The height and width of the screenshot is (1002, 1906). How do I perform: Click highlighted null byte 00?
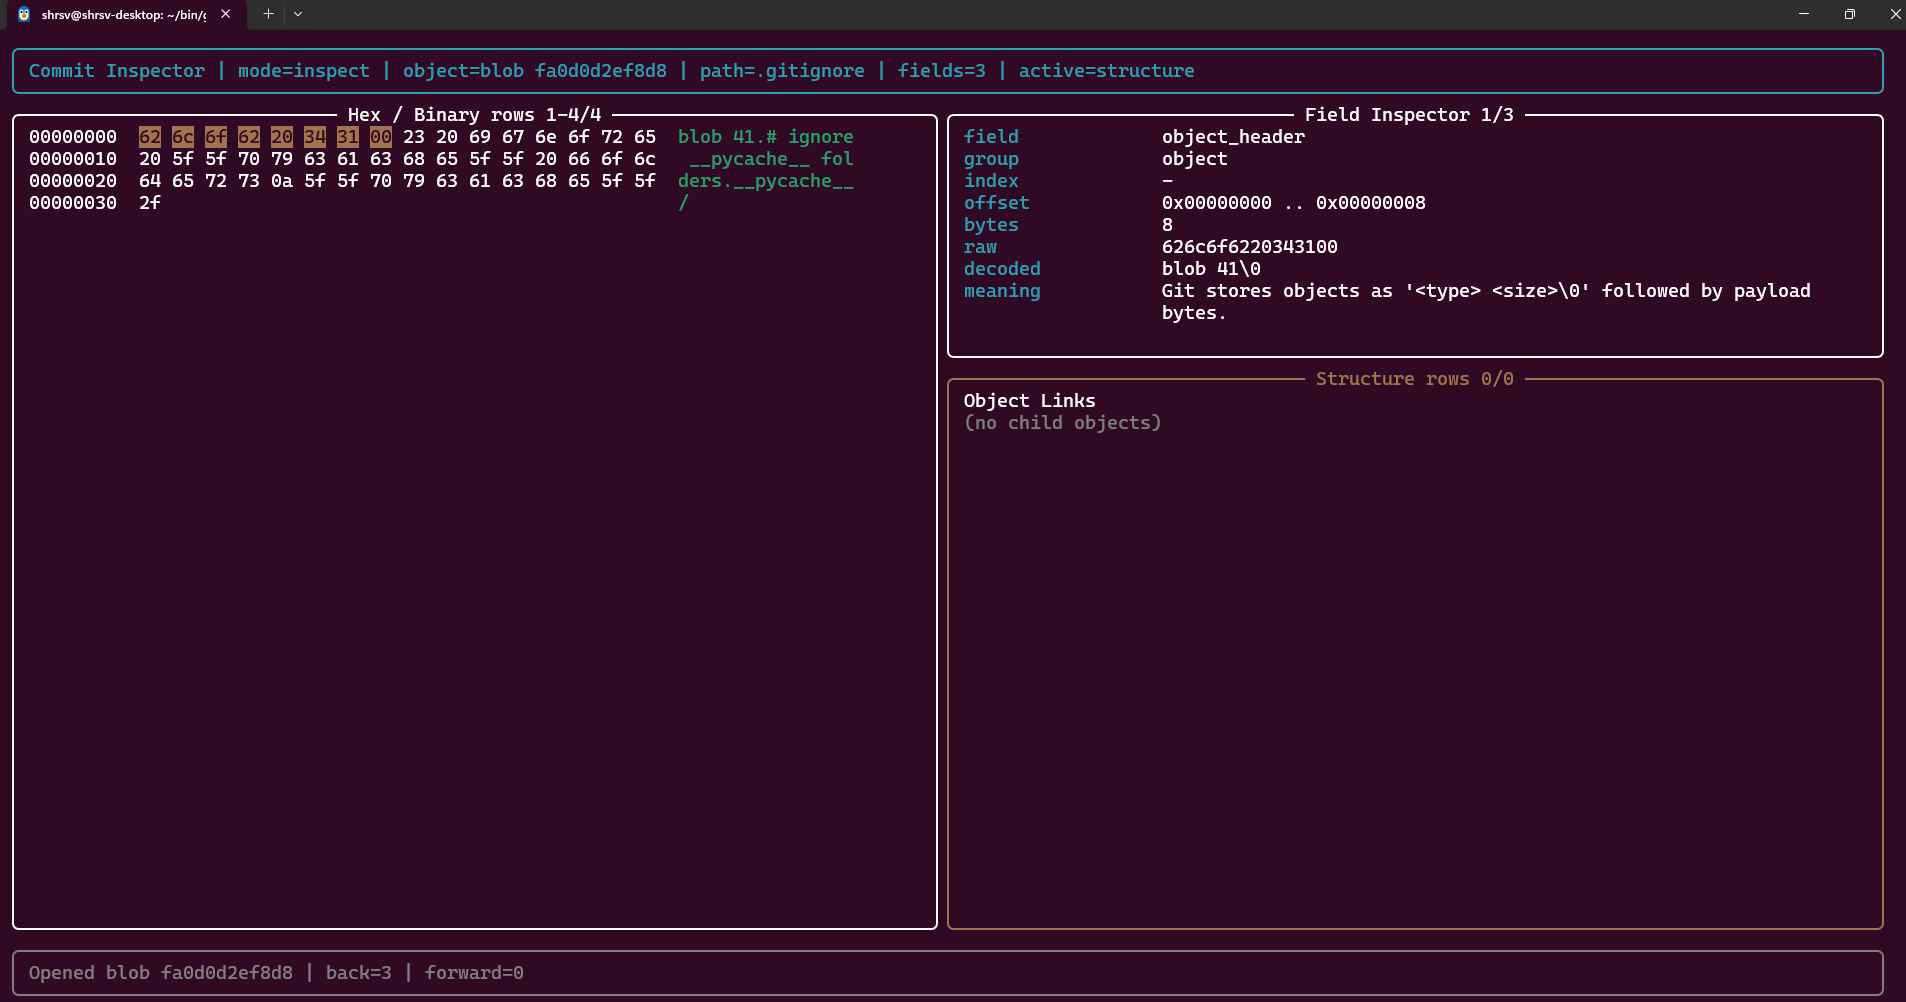tap(381, 137)
